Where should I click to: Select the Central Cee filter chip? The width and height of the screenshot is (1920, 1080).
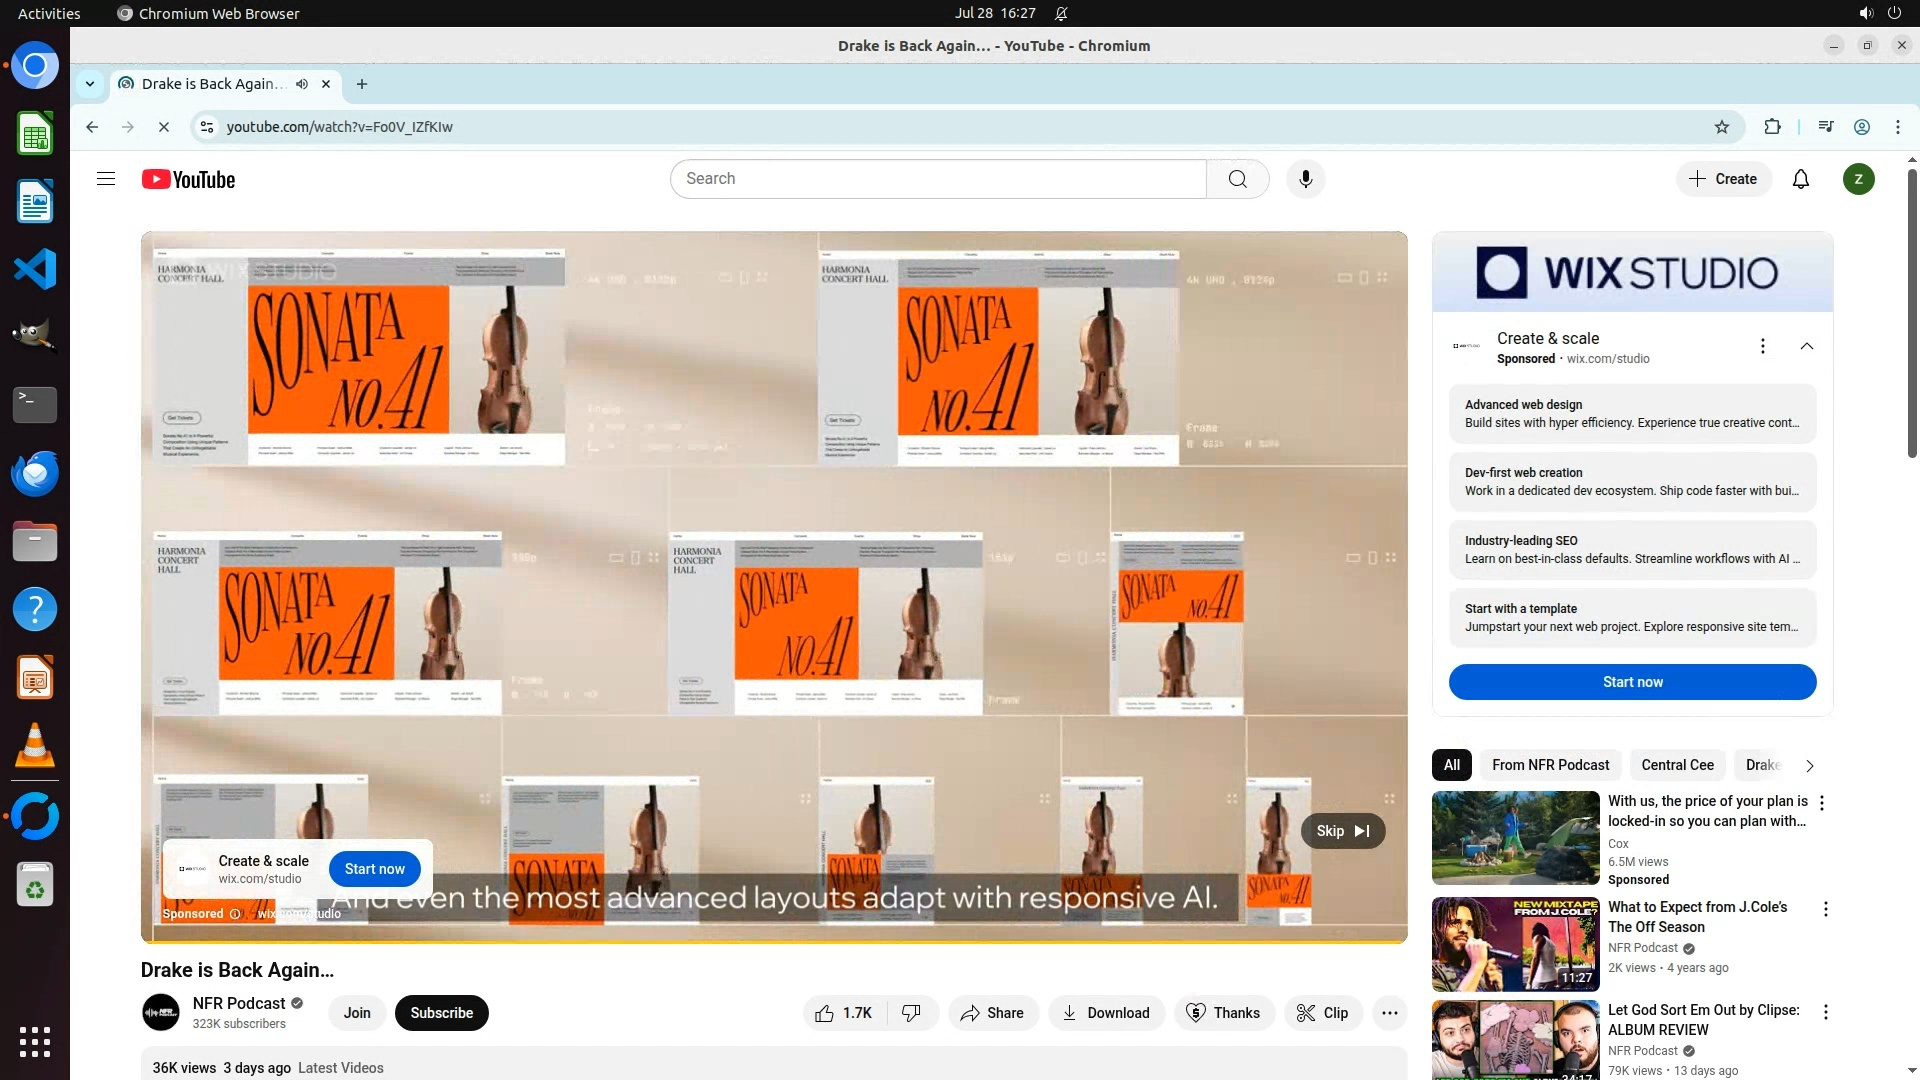[x=1677, y=765]
